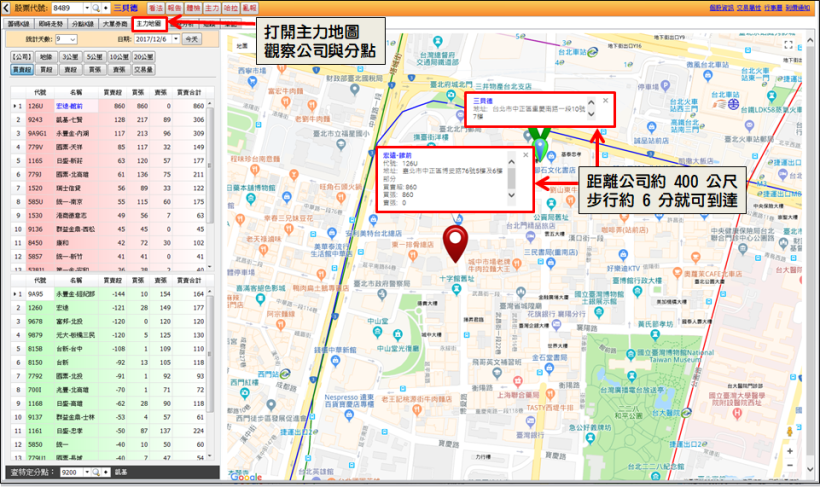Viewport: 820px width, 487px height.
Task: Click the yellow Street View pegman icon
Action: tap(790, 431)
